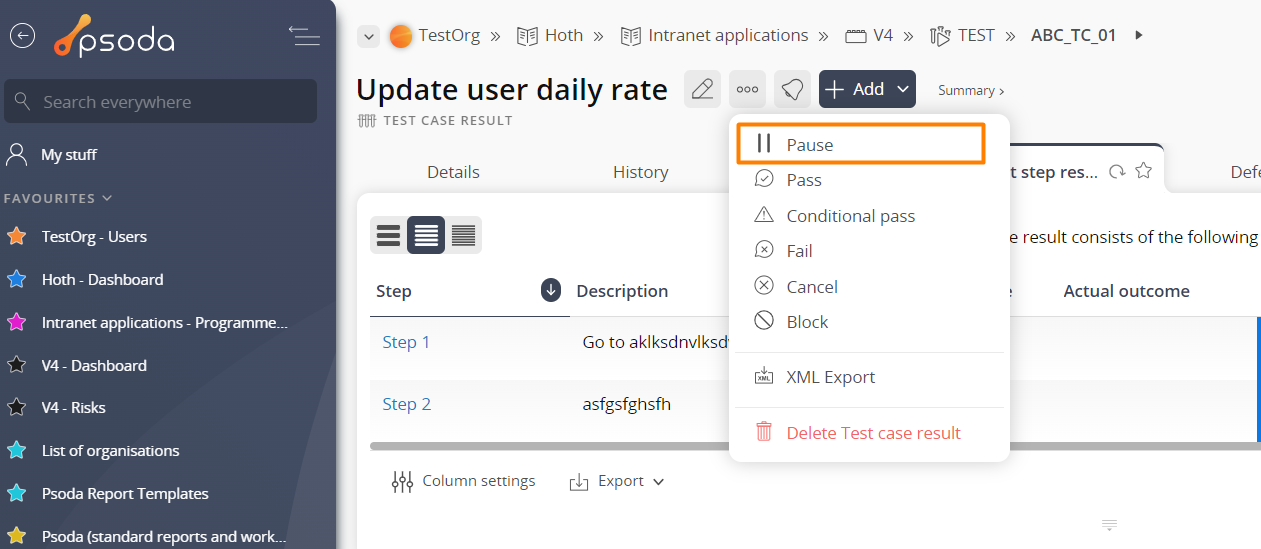Click magenta star beside Intranet applications
The height and width of the screenshot is (549, 1261).
click(x=17, y=323)
